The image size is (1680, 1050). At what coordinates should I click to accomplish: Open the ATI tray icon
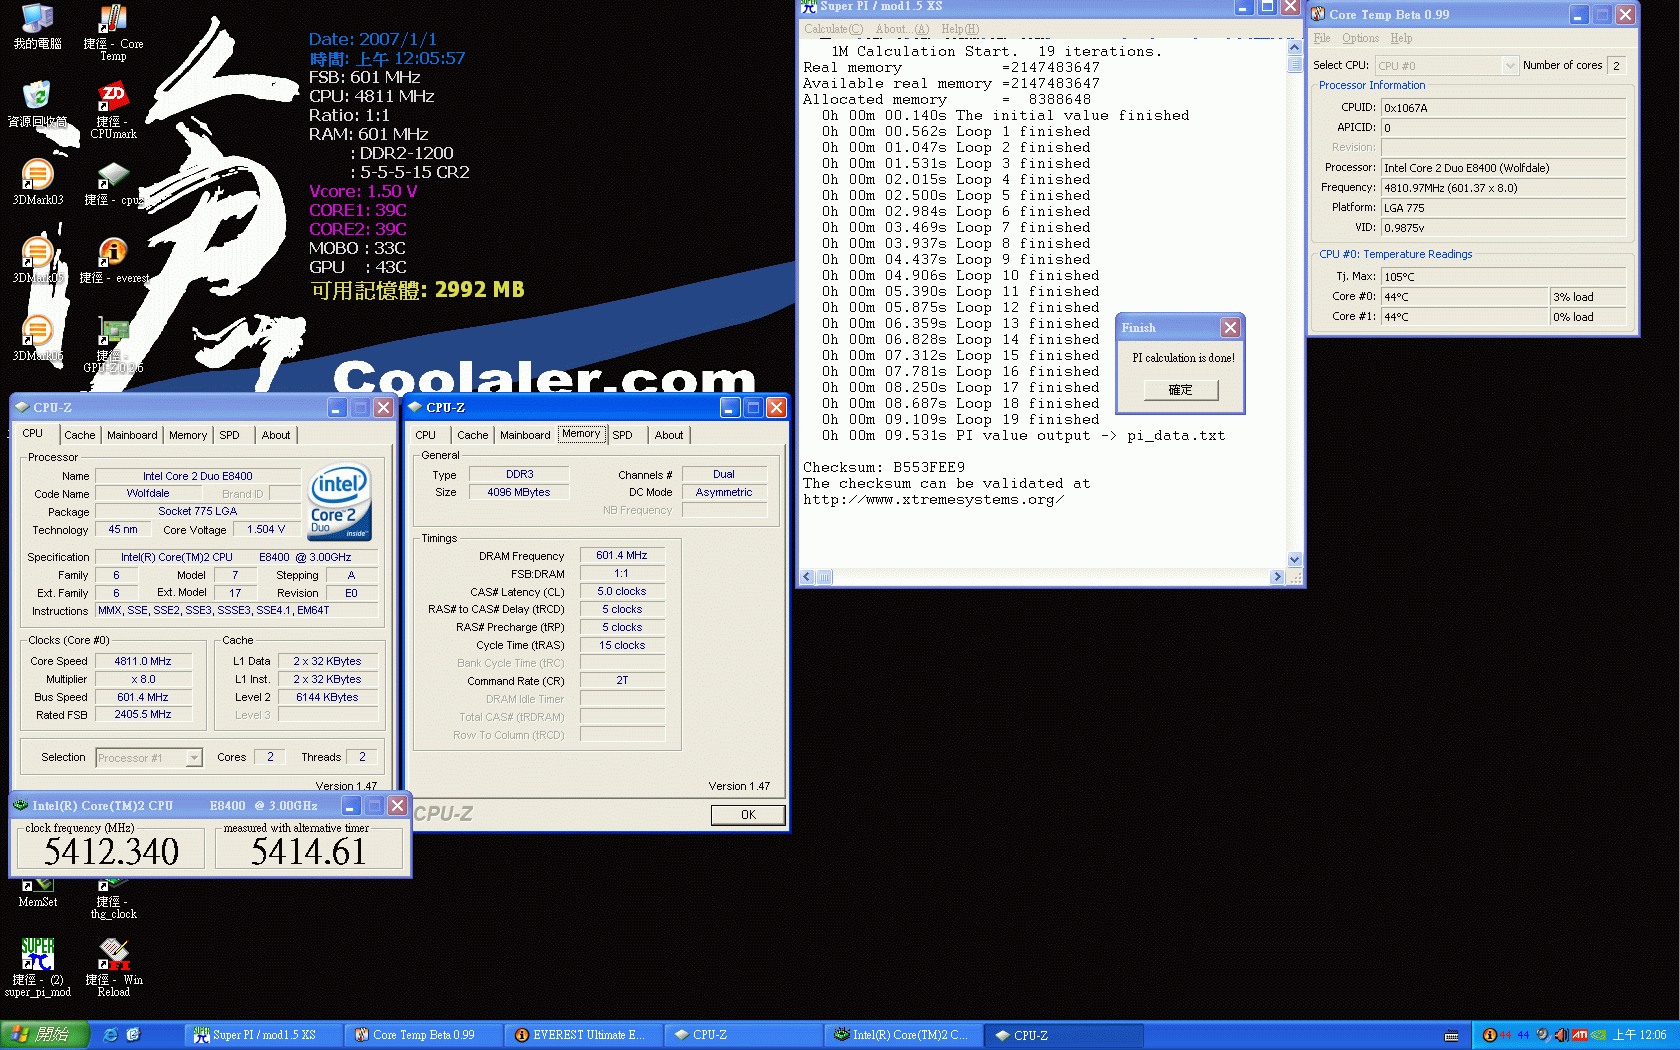(x=1580, y=1035)
